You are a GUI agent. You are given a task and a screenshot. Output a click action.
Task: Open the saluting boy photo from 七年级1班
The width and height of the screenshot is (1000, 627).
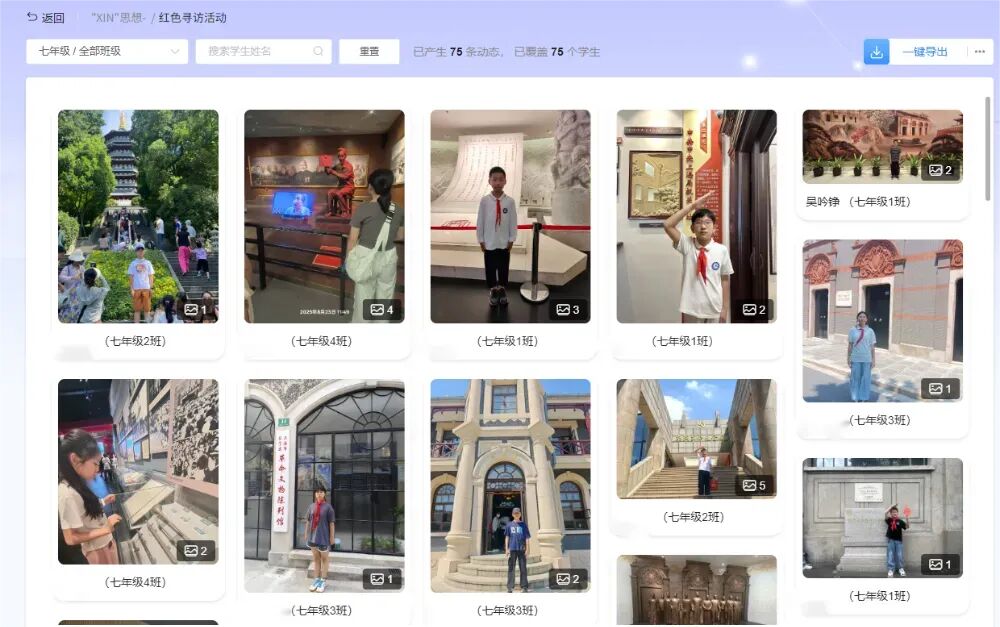[697, 216]
